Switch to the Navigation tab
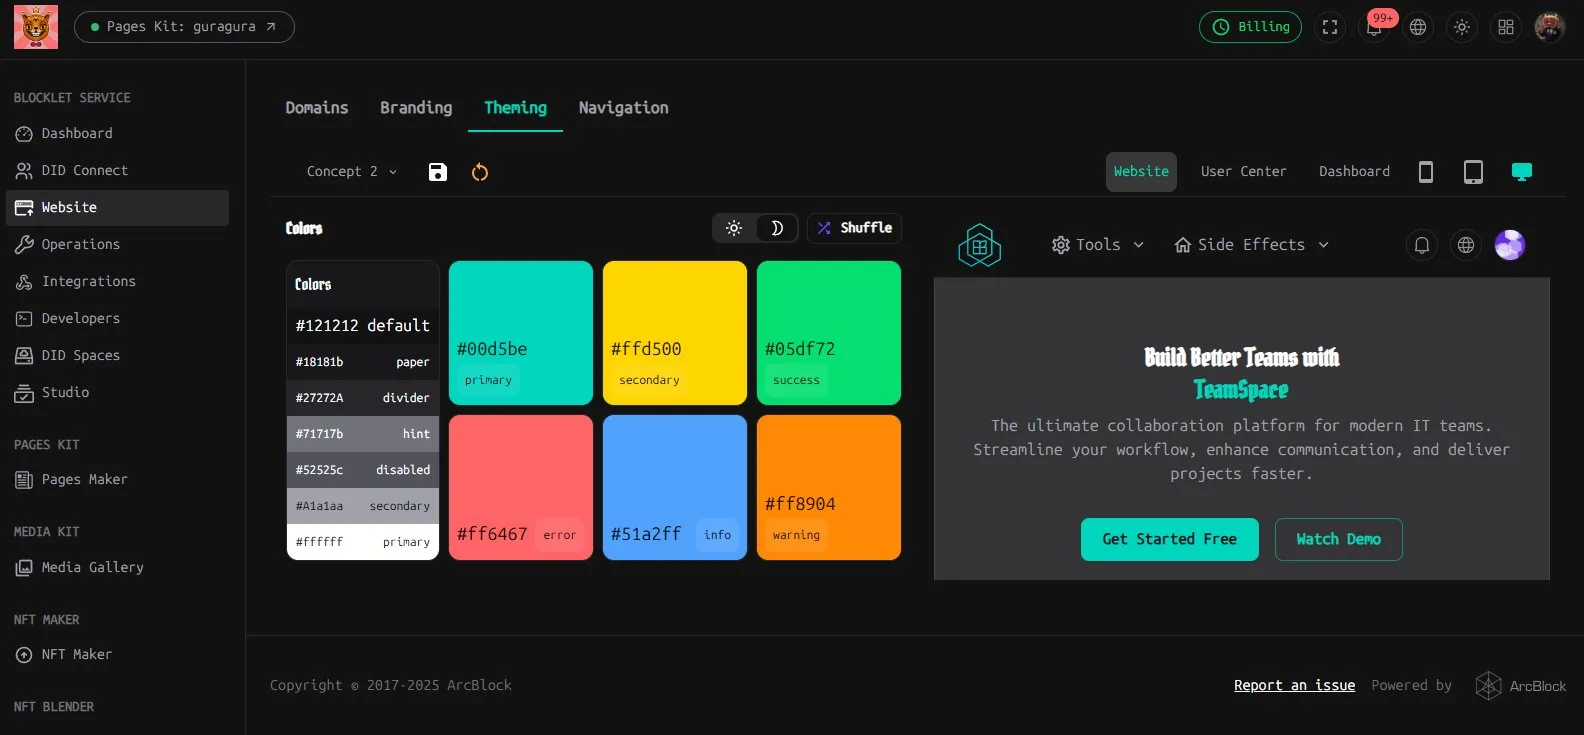The height and width of the screenshot is (735, 1584). 624,108
